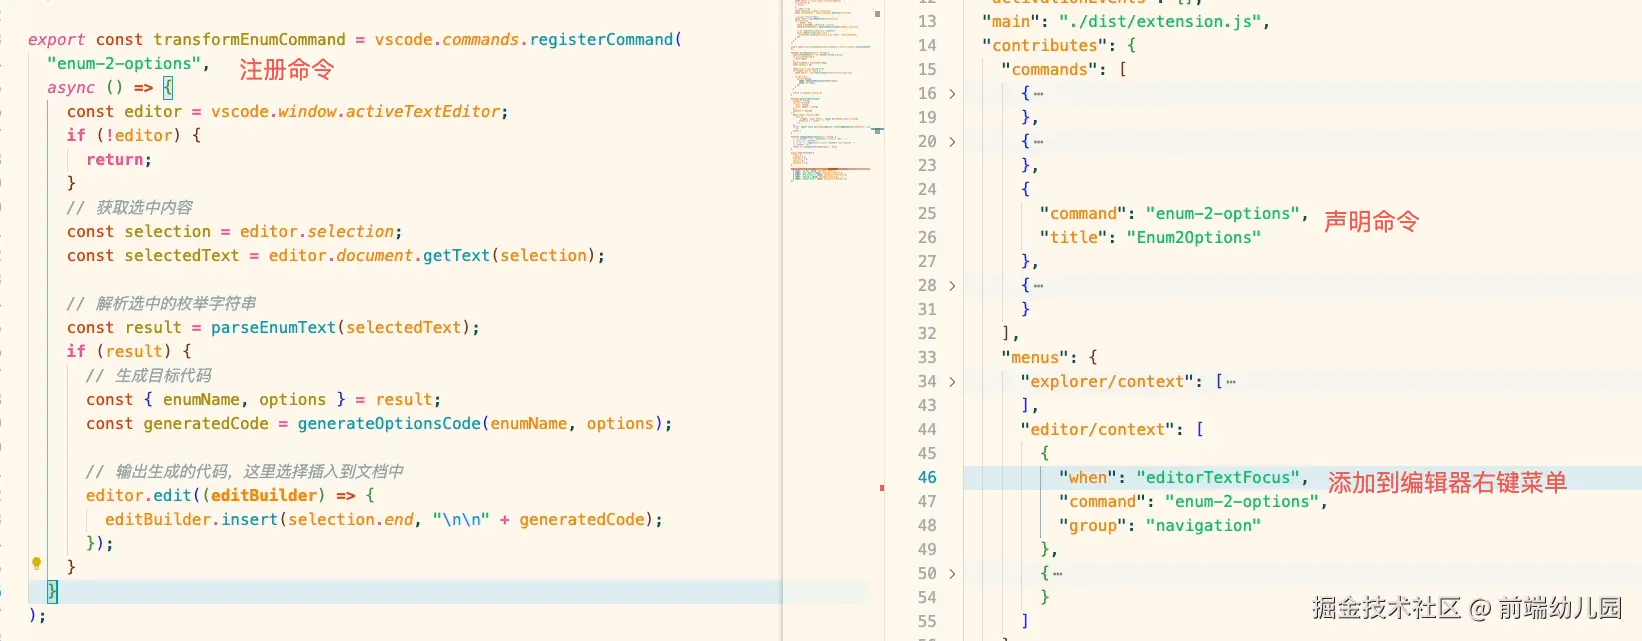Click the "./dist/extension.js" value
This screenshot has width=1642, height=641.
point(1160,21)
